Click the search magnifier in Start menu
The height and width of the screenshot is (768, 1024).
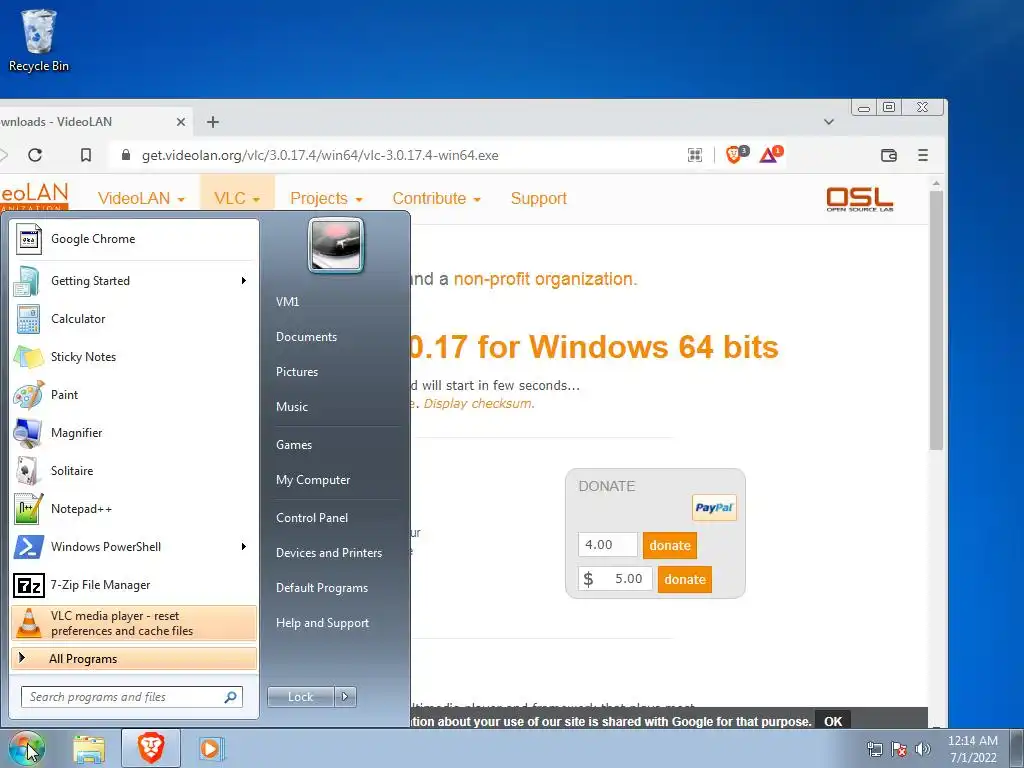point(231,697)
